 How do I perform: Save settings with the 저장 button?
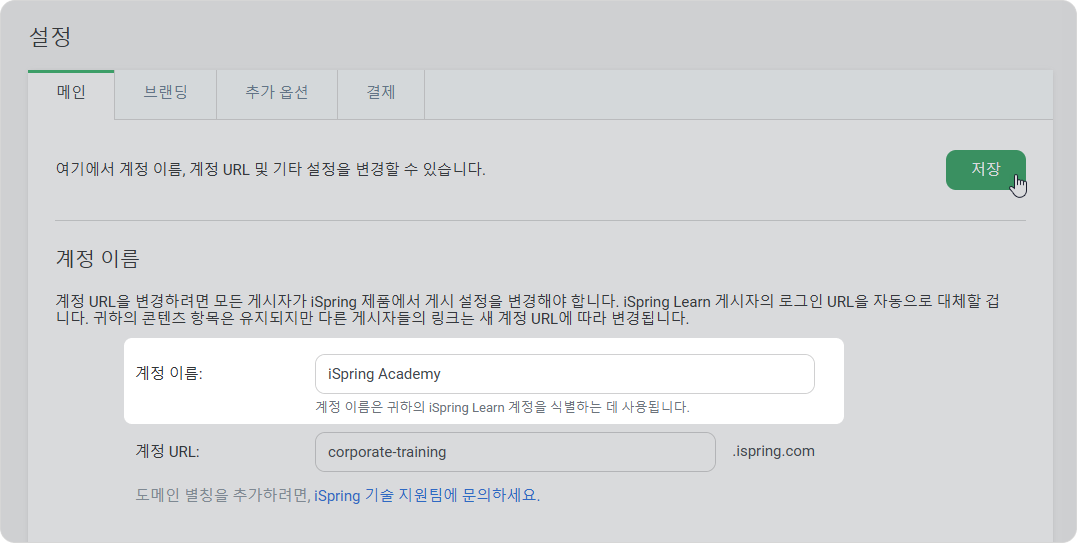(986, 170)
